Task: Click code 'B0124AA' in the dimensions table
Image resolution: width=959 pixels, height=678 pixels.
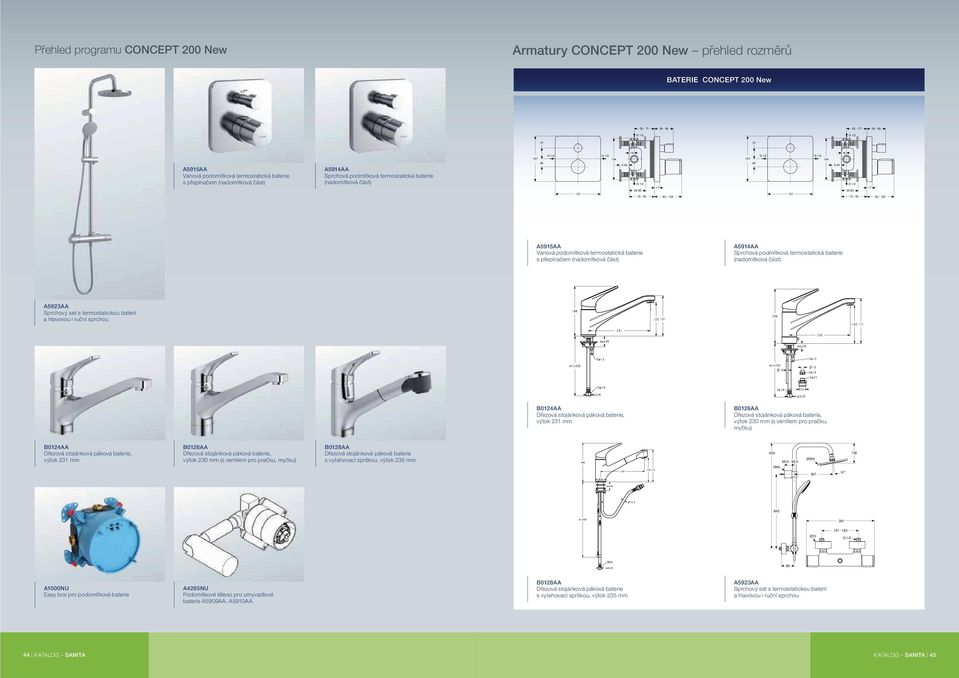Action: [x=549, y=408]
